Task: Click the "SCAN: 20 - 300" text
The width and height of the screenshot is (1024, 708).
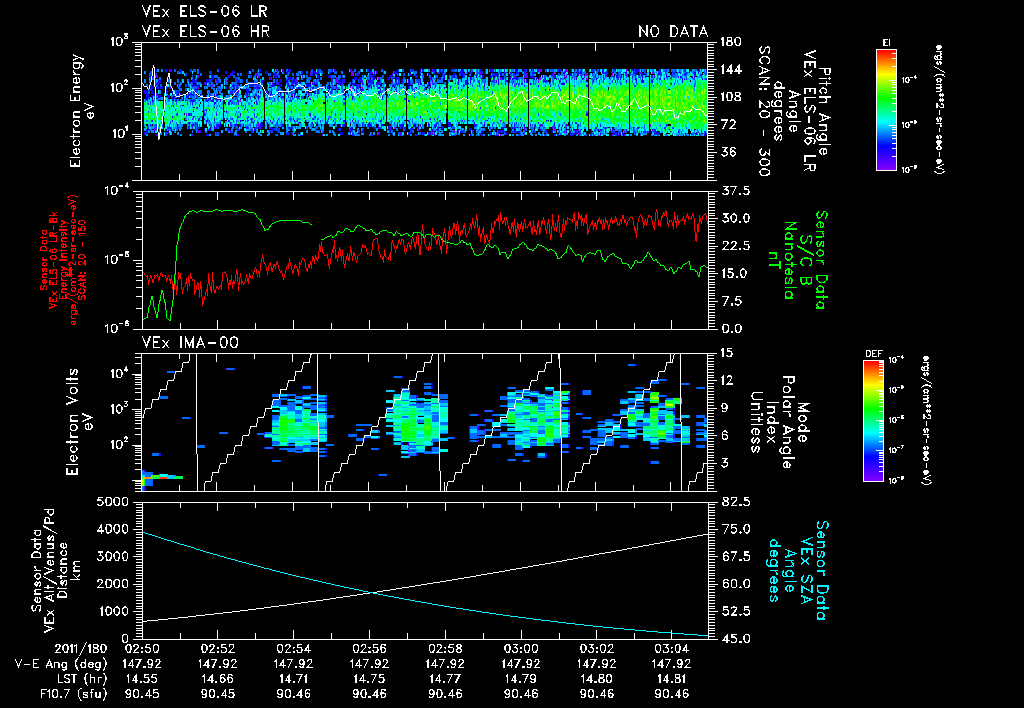Action: 763,111
